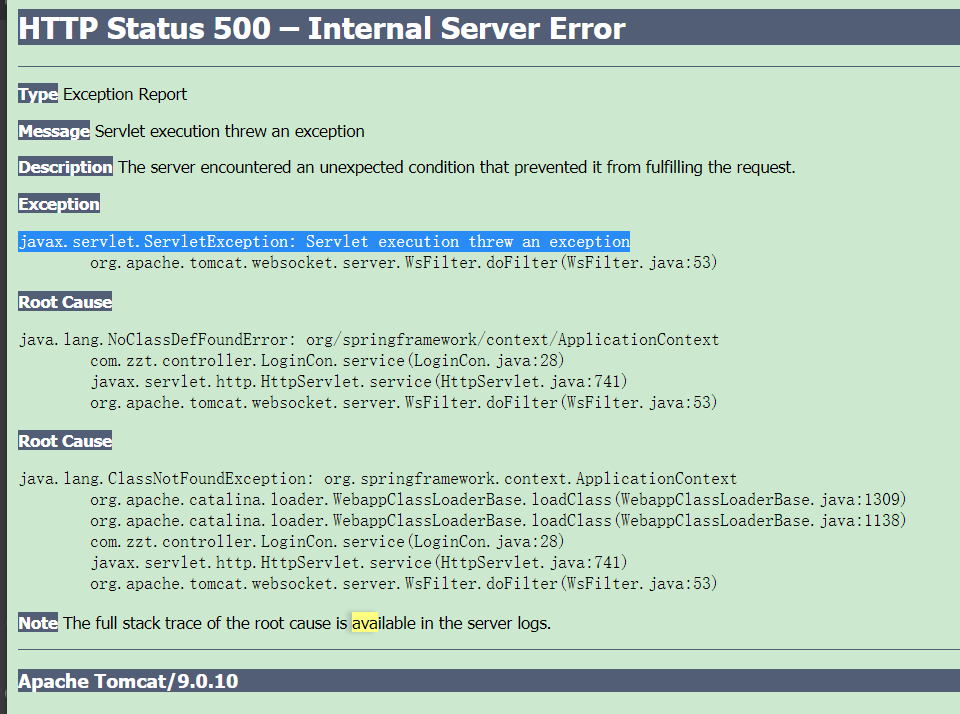Select the Type label badge
This screenshot has height=714, width=960.
(x=37, y=94)
